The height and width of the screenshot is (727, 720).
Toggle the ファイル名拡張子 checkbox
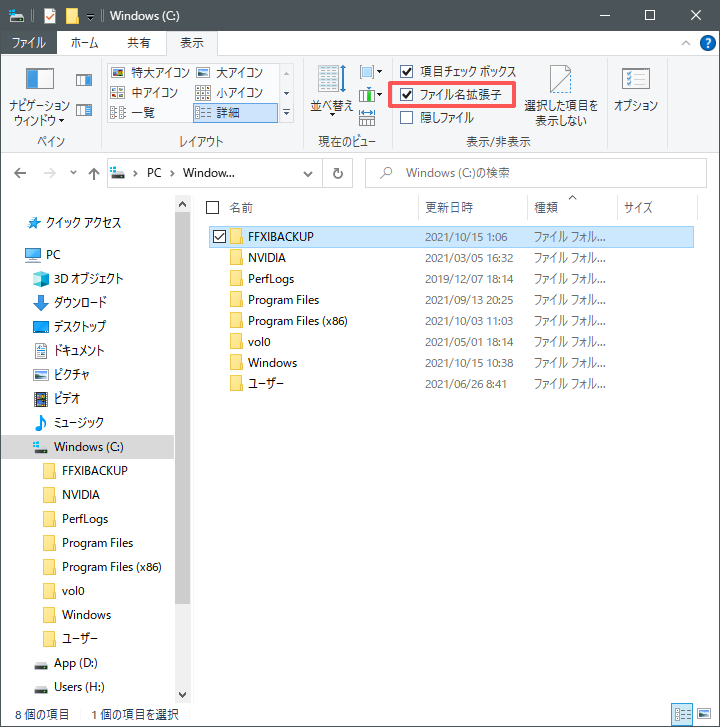tap(407, 95)
